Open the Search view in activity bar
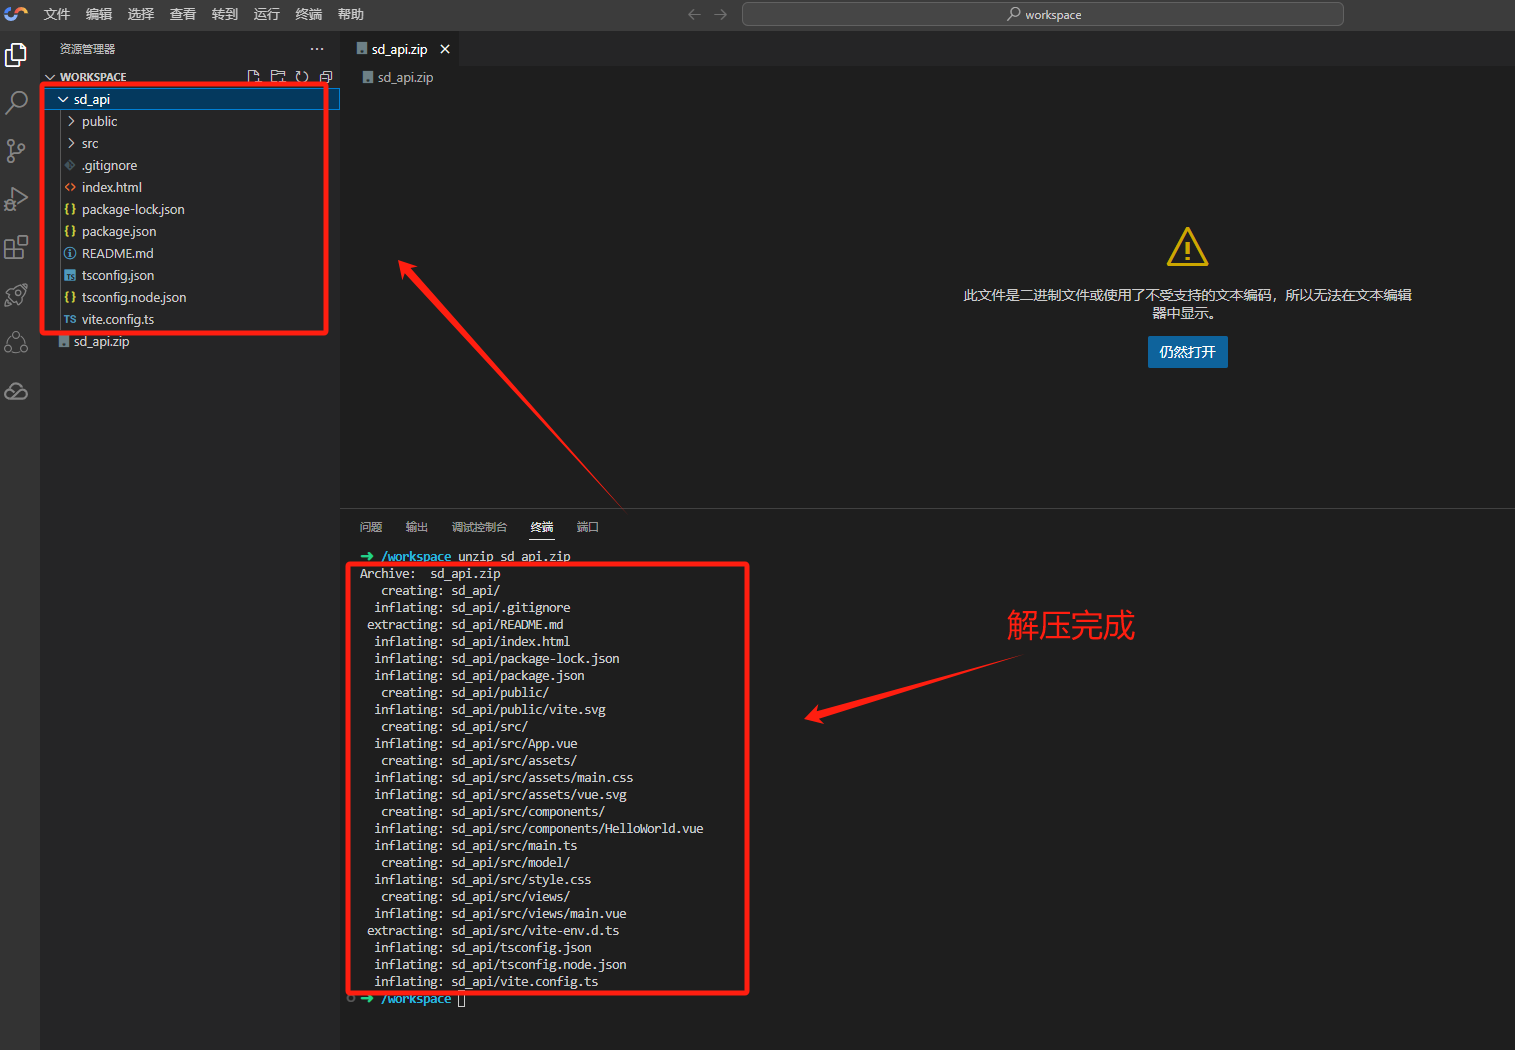Image resolution: width=1515 pixels, height=1050 pixels. point(16,102)
